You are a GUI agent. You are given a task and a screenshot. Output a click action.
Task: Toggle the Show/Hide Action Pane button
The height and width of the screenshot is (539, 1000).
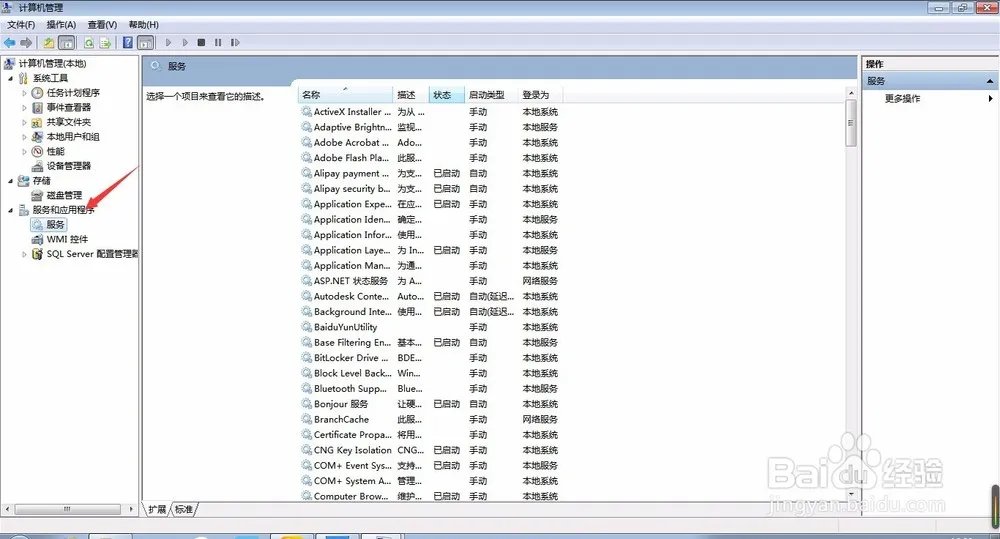[x=145, y=43]
